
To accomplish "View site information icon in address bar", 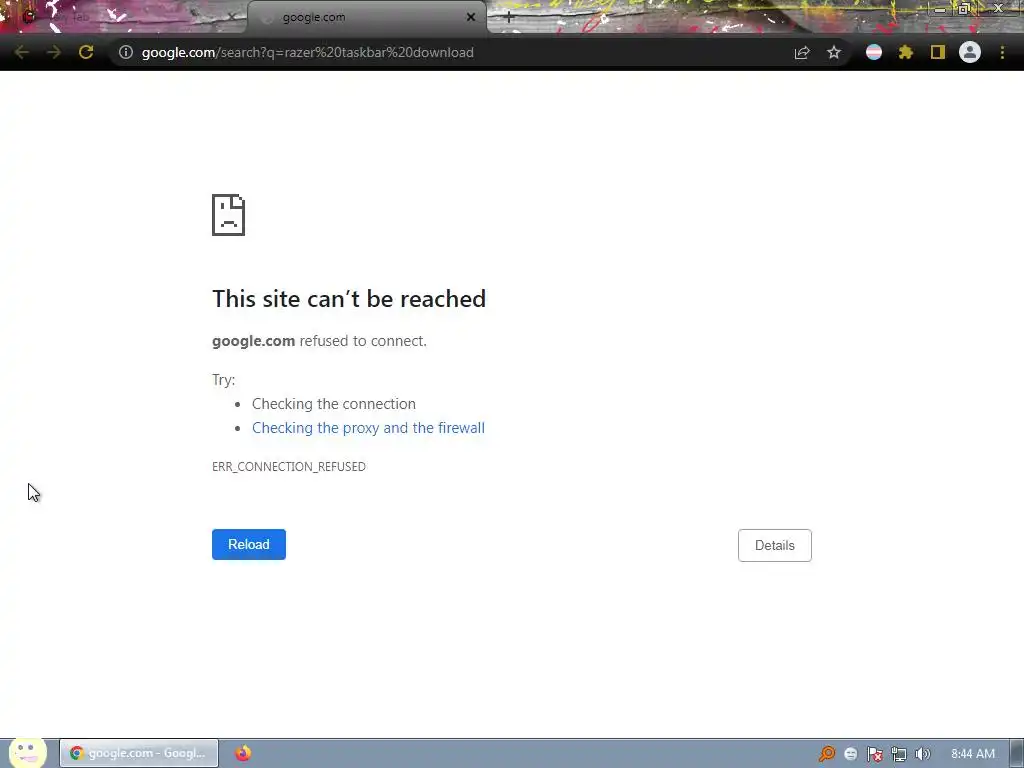I will coord(126,52).
